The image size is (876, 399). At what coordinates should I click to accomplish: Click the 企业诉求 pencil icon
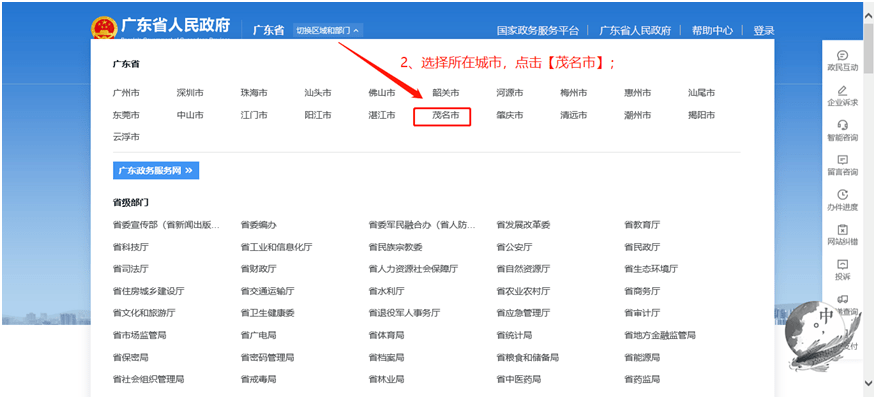pos(842,91)
